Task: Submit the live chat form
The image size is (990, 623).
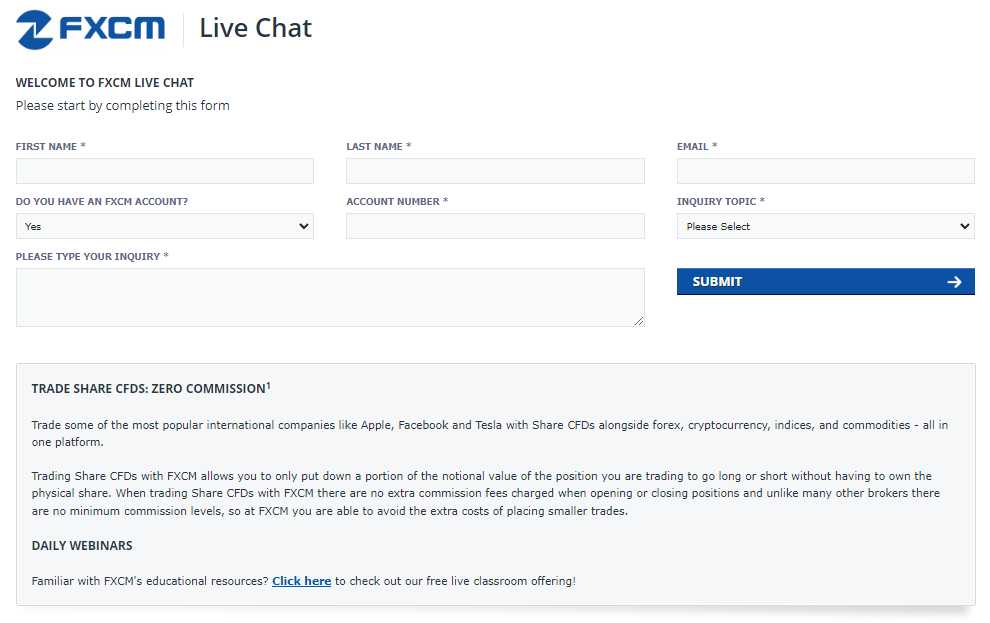Action: [x=825, y=282]
